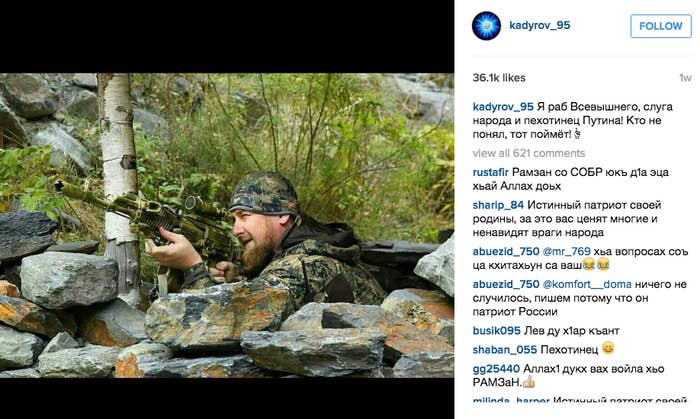This screenshot has height=419, width=700.
Task: Open the partially visible milinda_harper commenter link
Action: (x=511, y=400)
